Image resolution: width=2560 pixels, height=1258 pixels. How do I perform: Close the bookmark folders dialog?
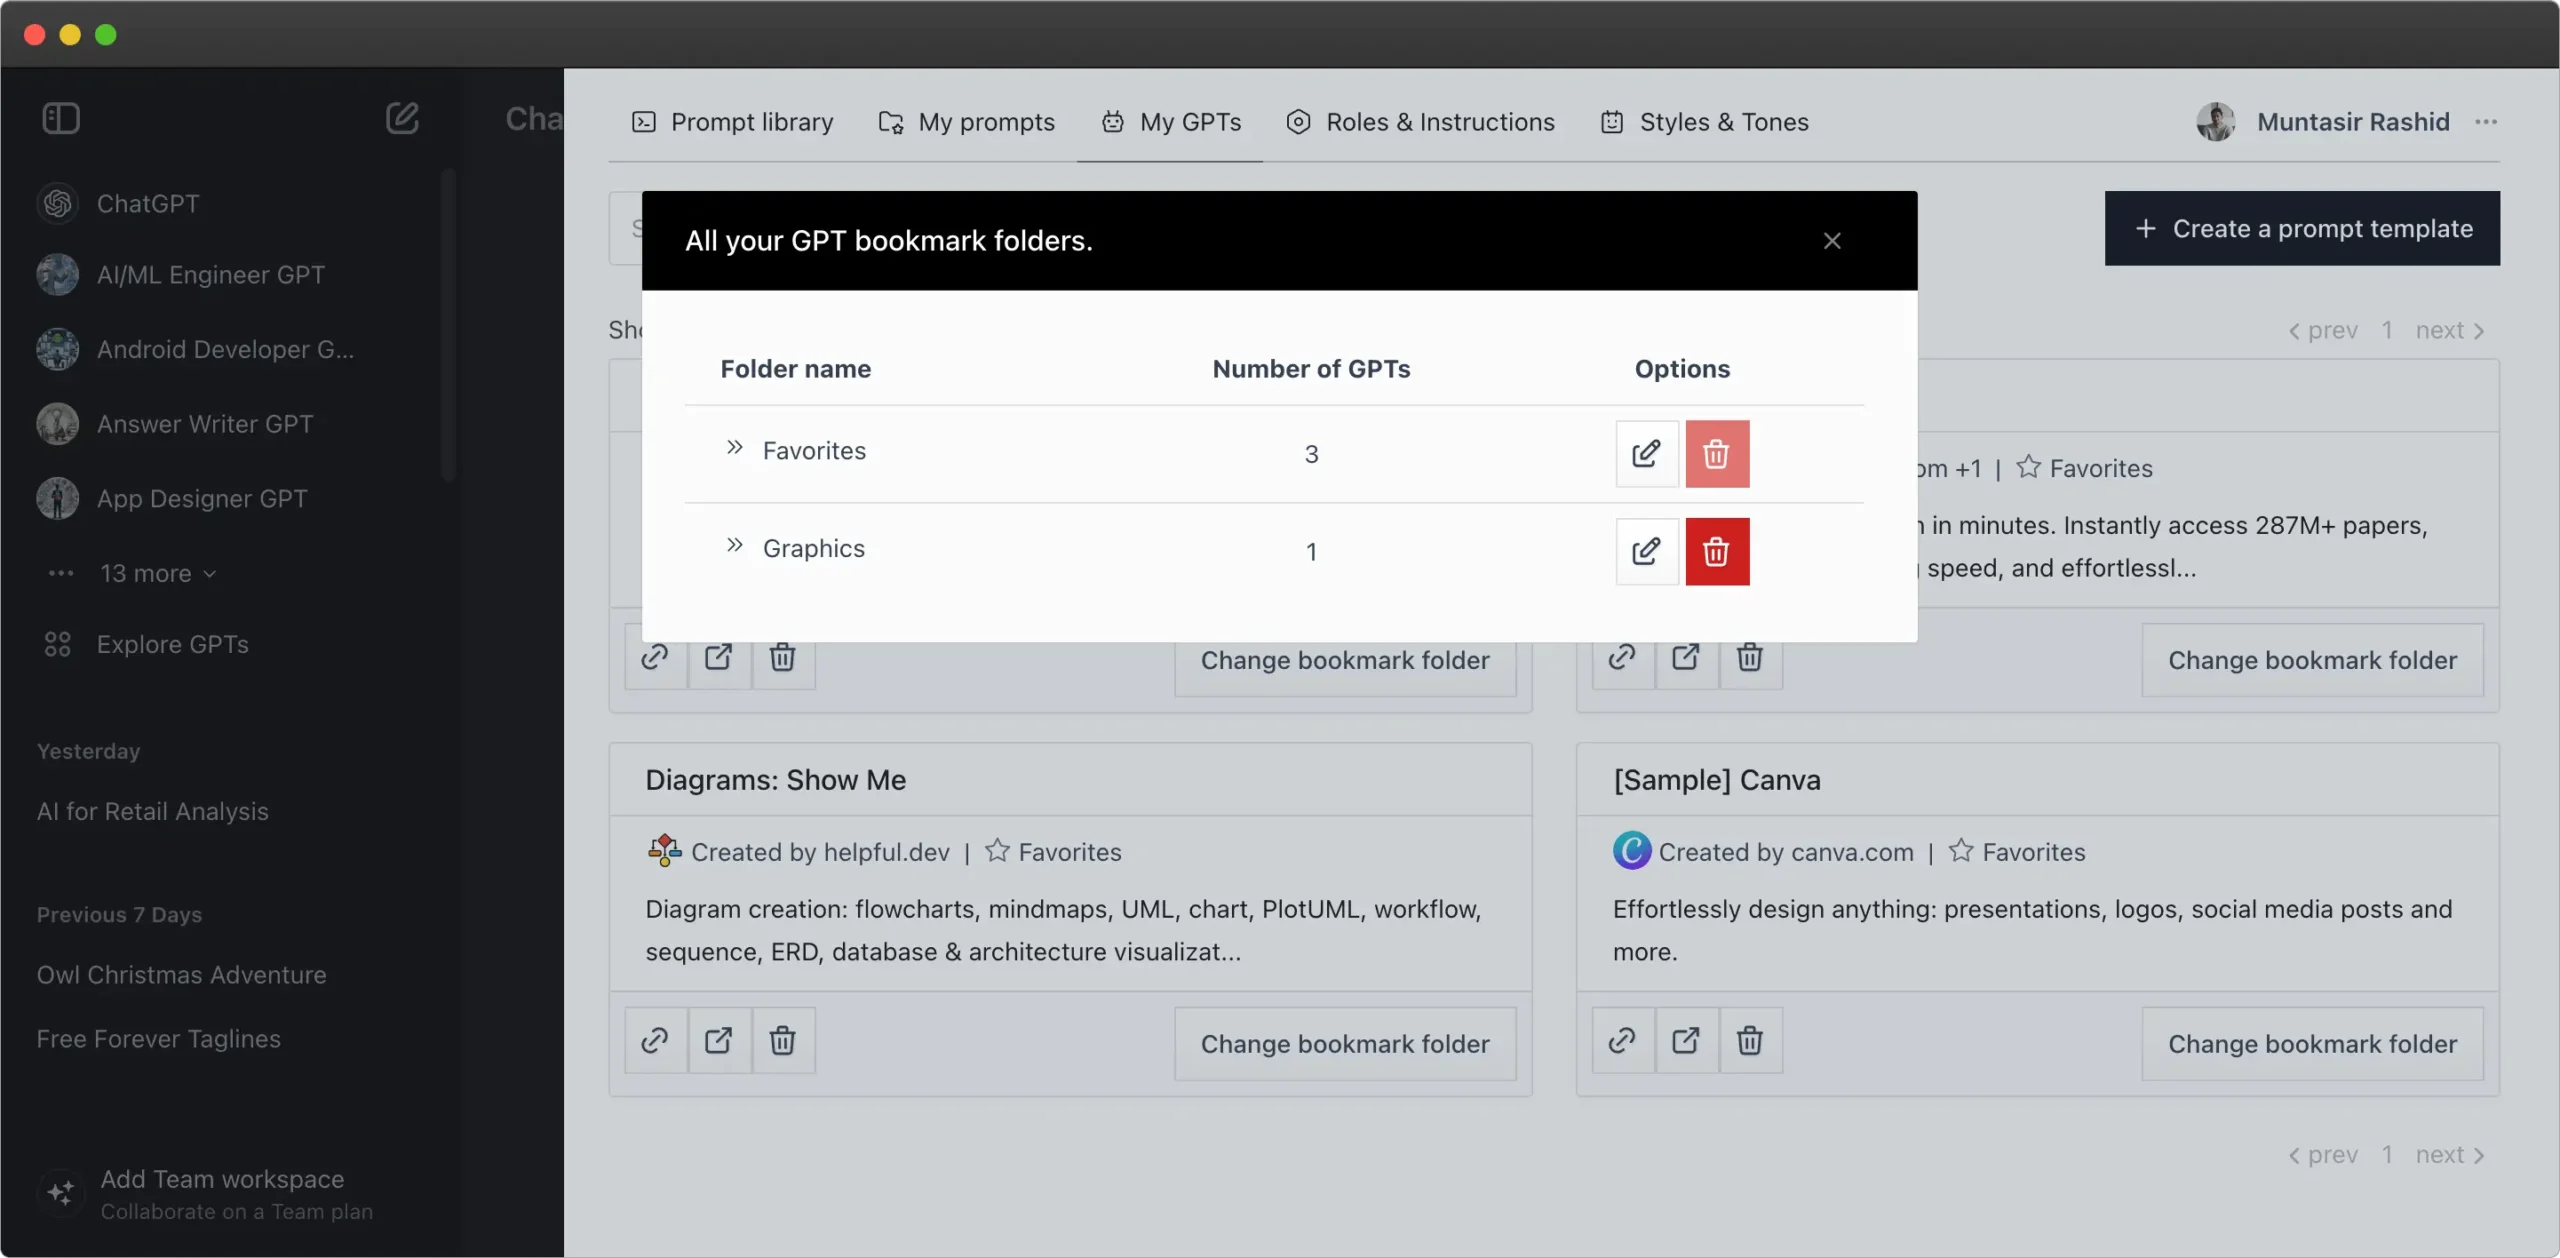1832,241
